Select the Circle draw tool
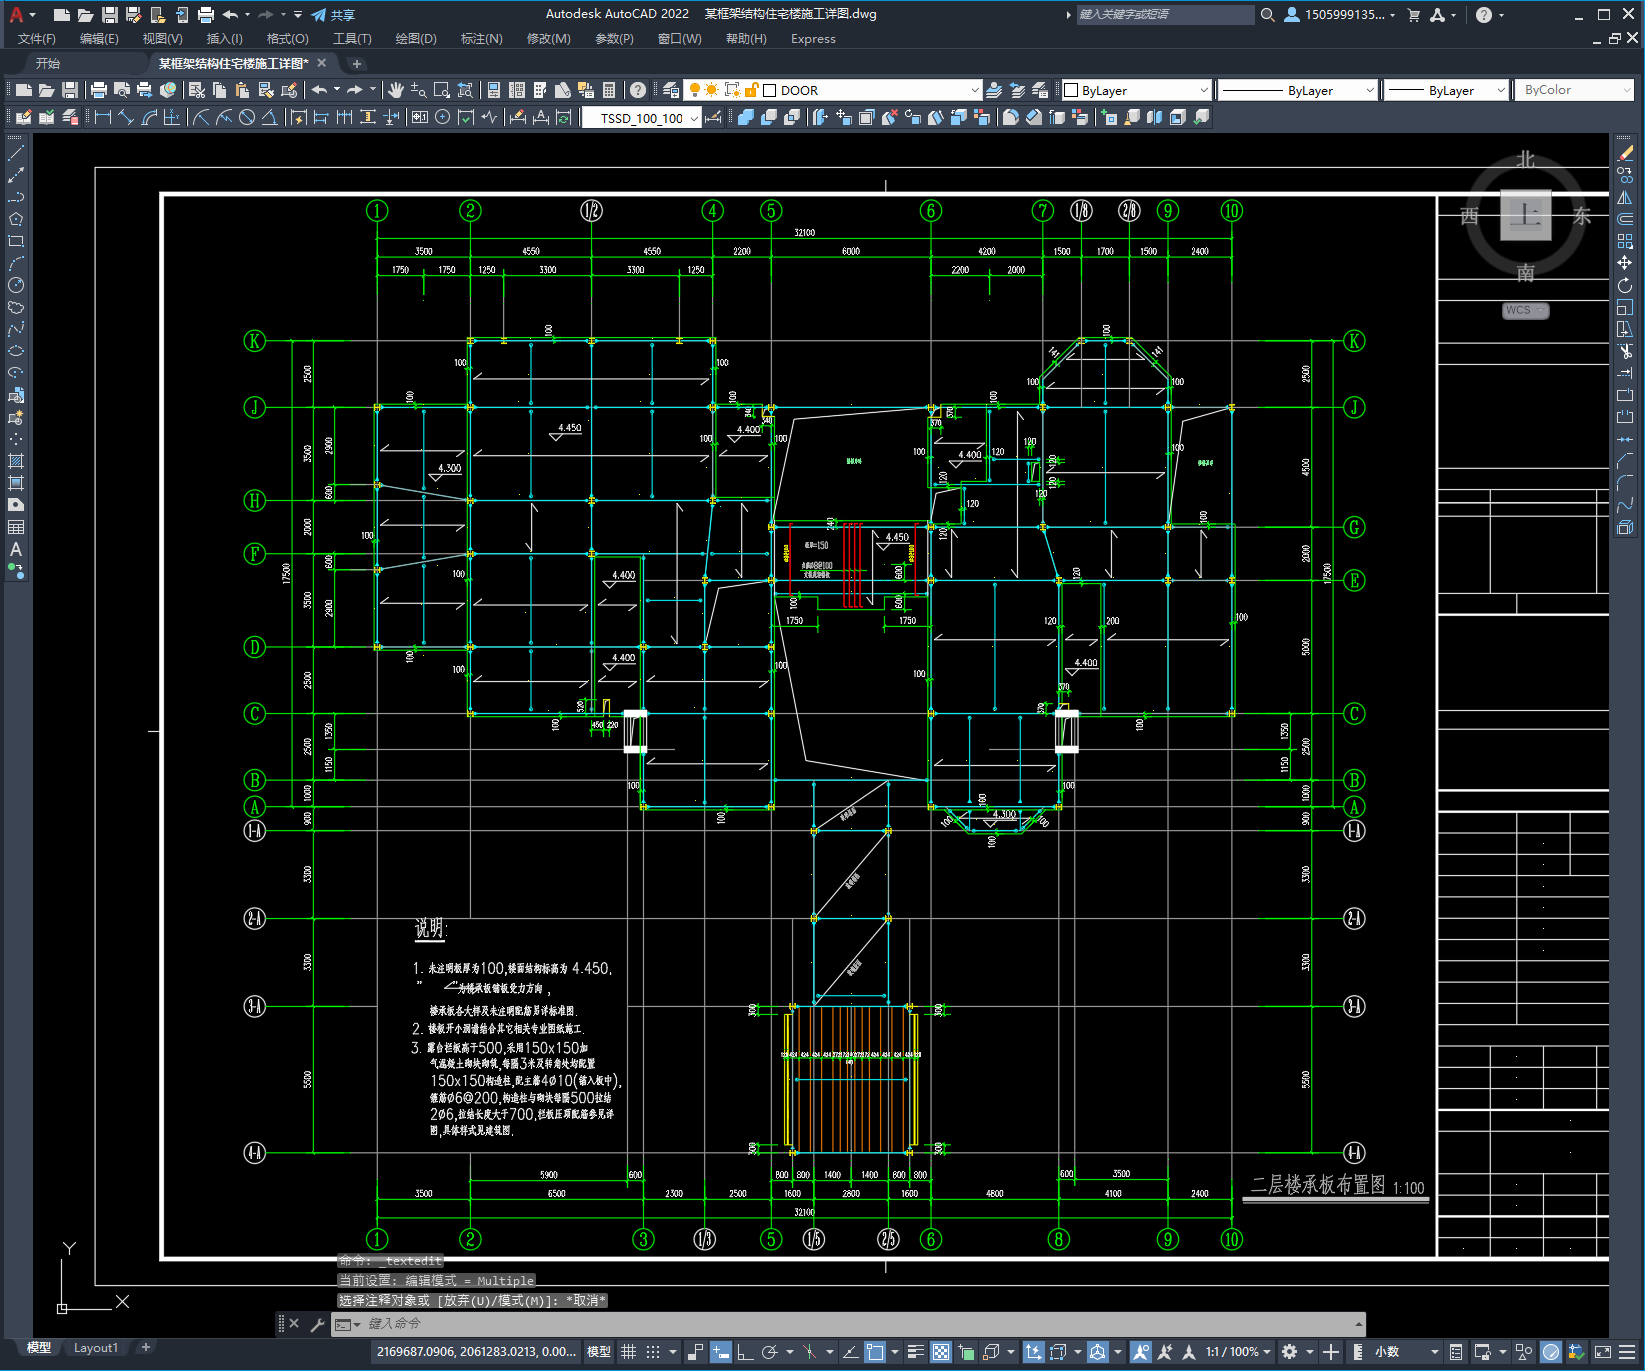Image resolution: width=1645 pixels, height=1371 pixels. [16, 285]
